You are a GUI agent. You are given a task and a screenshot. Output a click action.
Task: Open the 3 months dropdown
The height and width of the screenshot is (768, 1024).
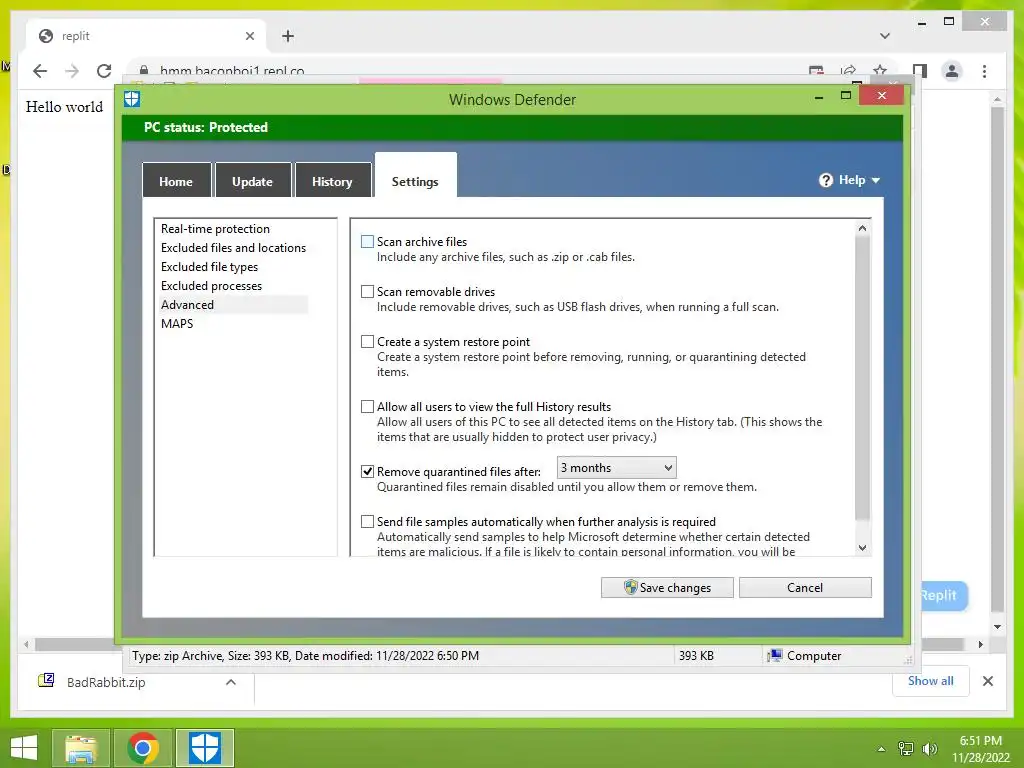coord(616,468)
